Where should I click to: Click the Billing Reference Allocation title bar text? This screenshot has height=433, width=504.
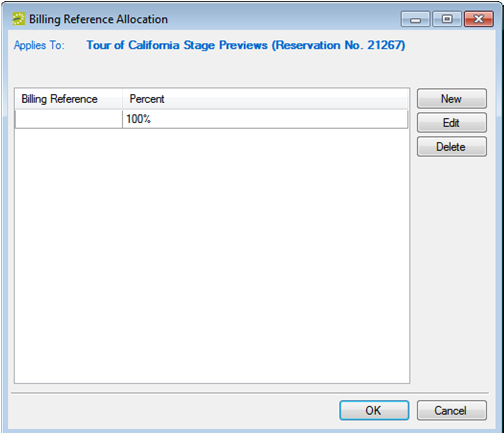pos(98,19)
